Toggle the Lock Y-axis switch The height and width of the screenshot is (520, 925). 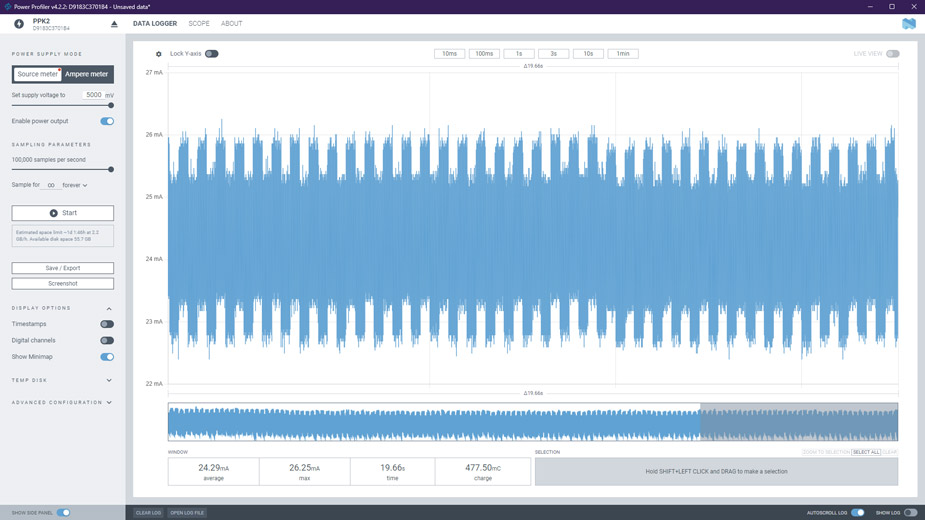pos(211,54)
